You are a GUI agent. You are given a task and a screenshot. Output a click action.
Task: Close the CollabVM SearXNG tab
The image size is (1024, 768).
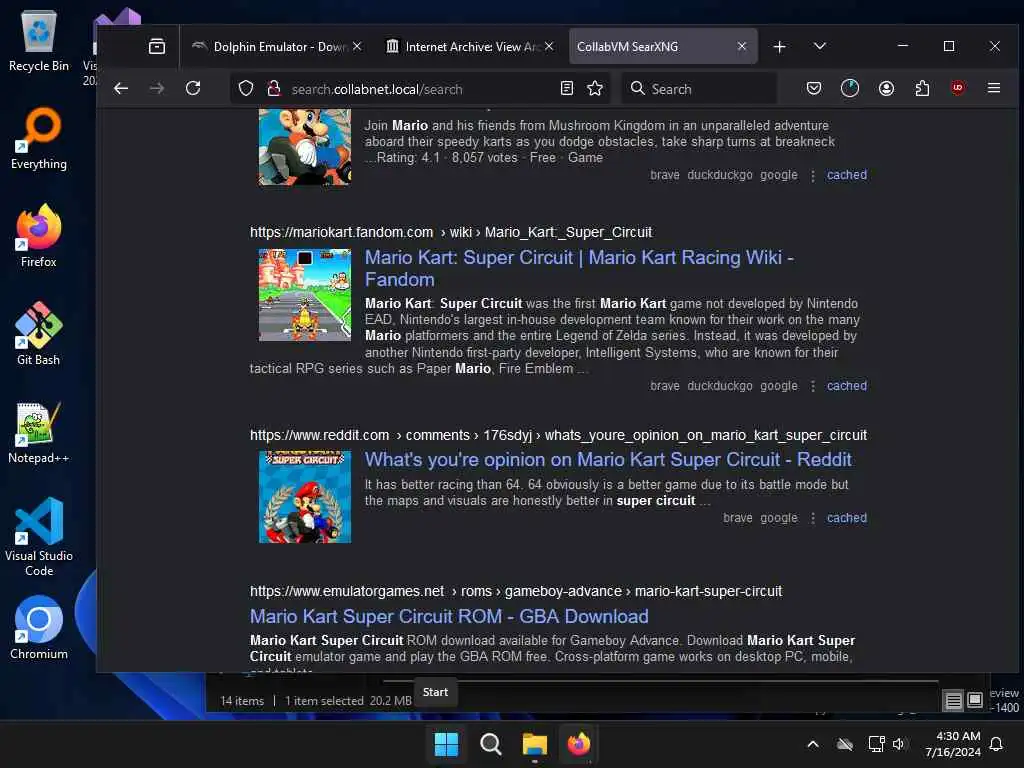742,46
